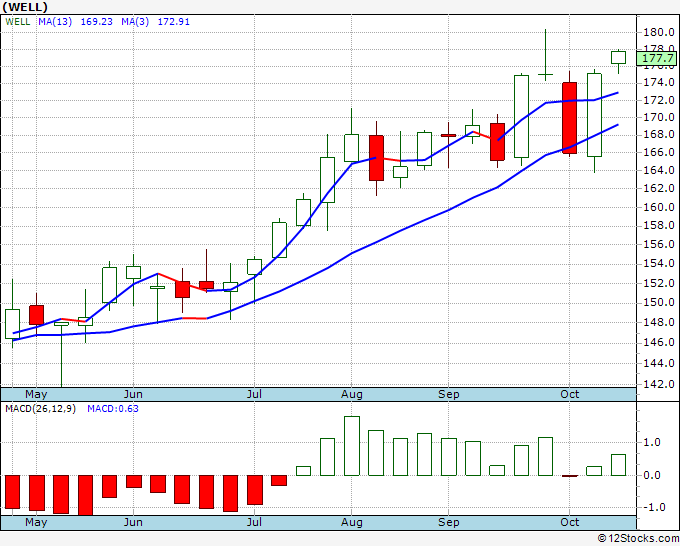
Task: Click the 152.0 price axis label
Action: tap(659, 283)
